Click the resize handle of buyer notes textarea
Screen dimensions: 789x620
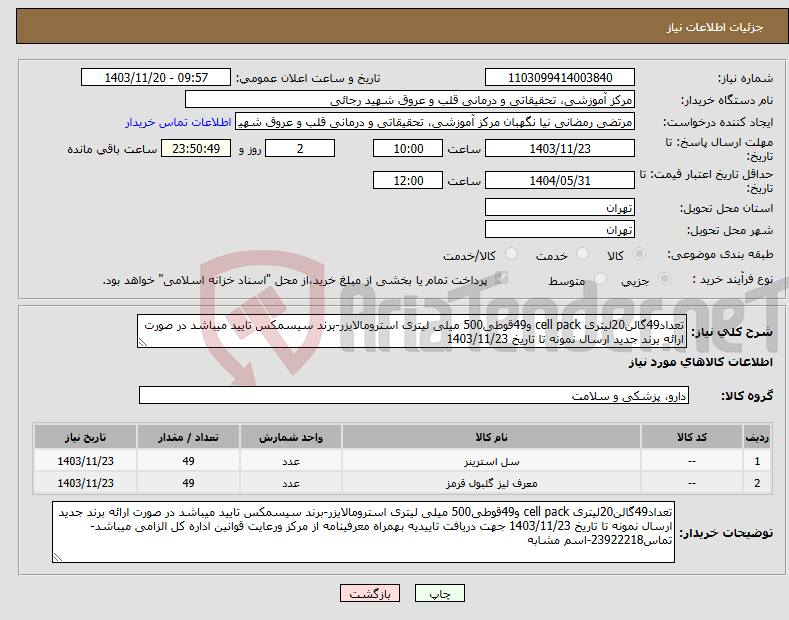click(x=57, y=557)
